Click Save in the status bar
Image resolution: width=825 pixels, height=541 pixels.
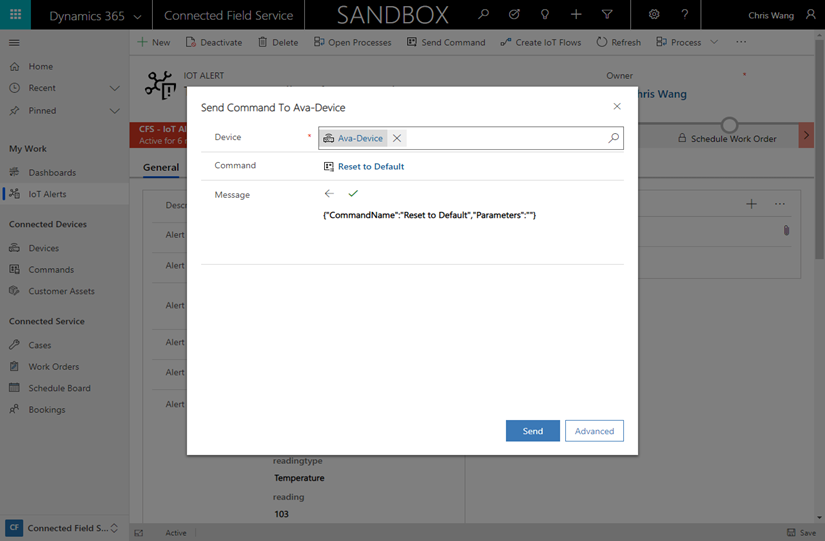point(801,533)
